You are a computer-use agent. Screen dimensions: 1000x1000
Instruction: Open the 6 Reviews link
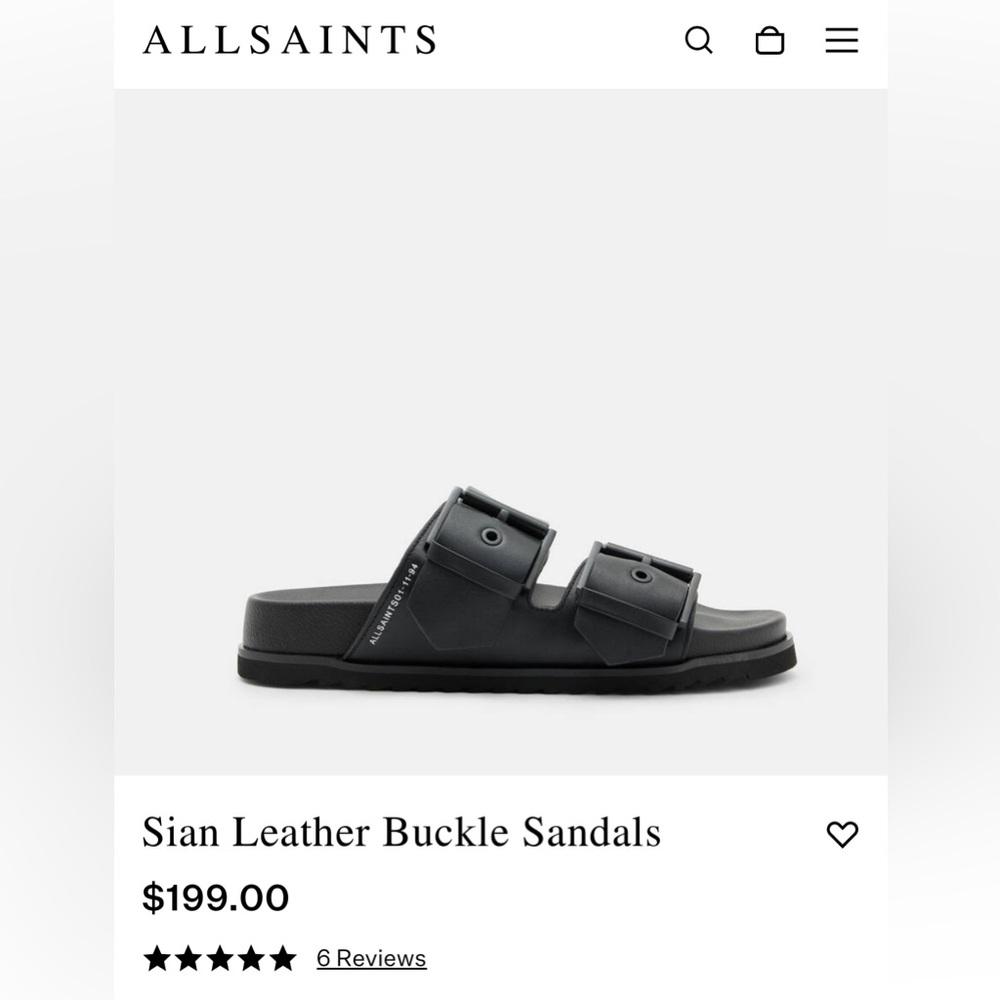pos(371,958)
